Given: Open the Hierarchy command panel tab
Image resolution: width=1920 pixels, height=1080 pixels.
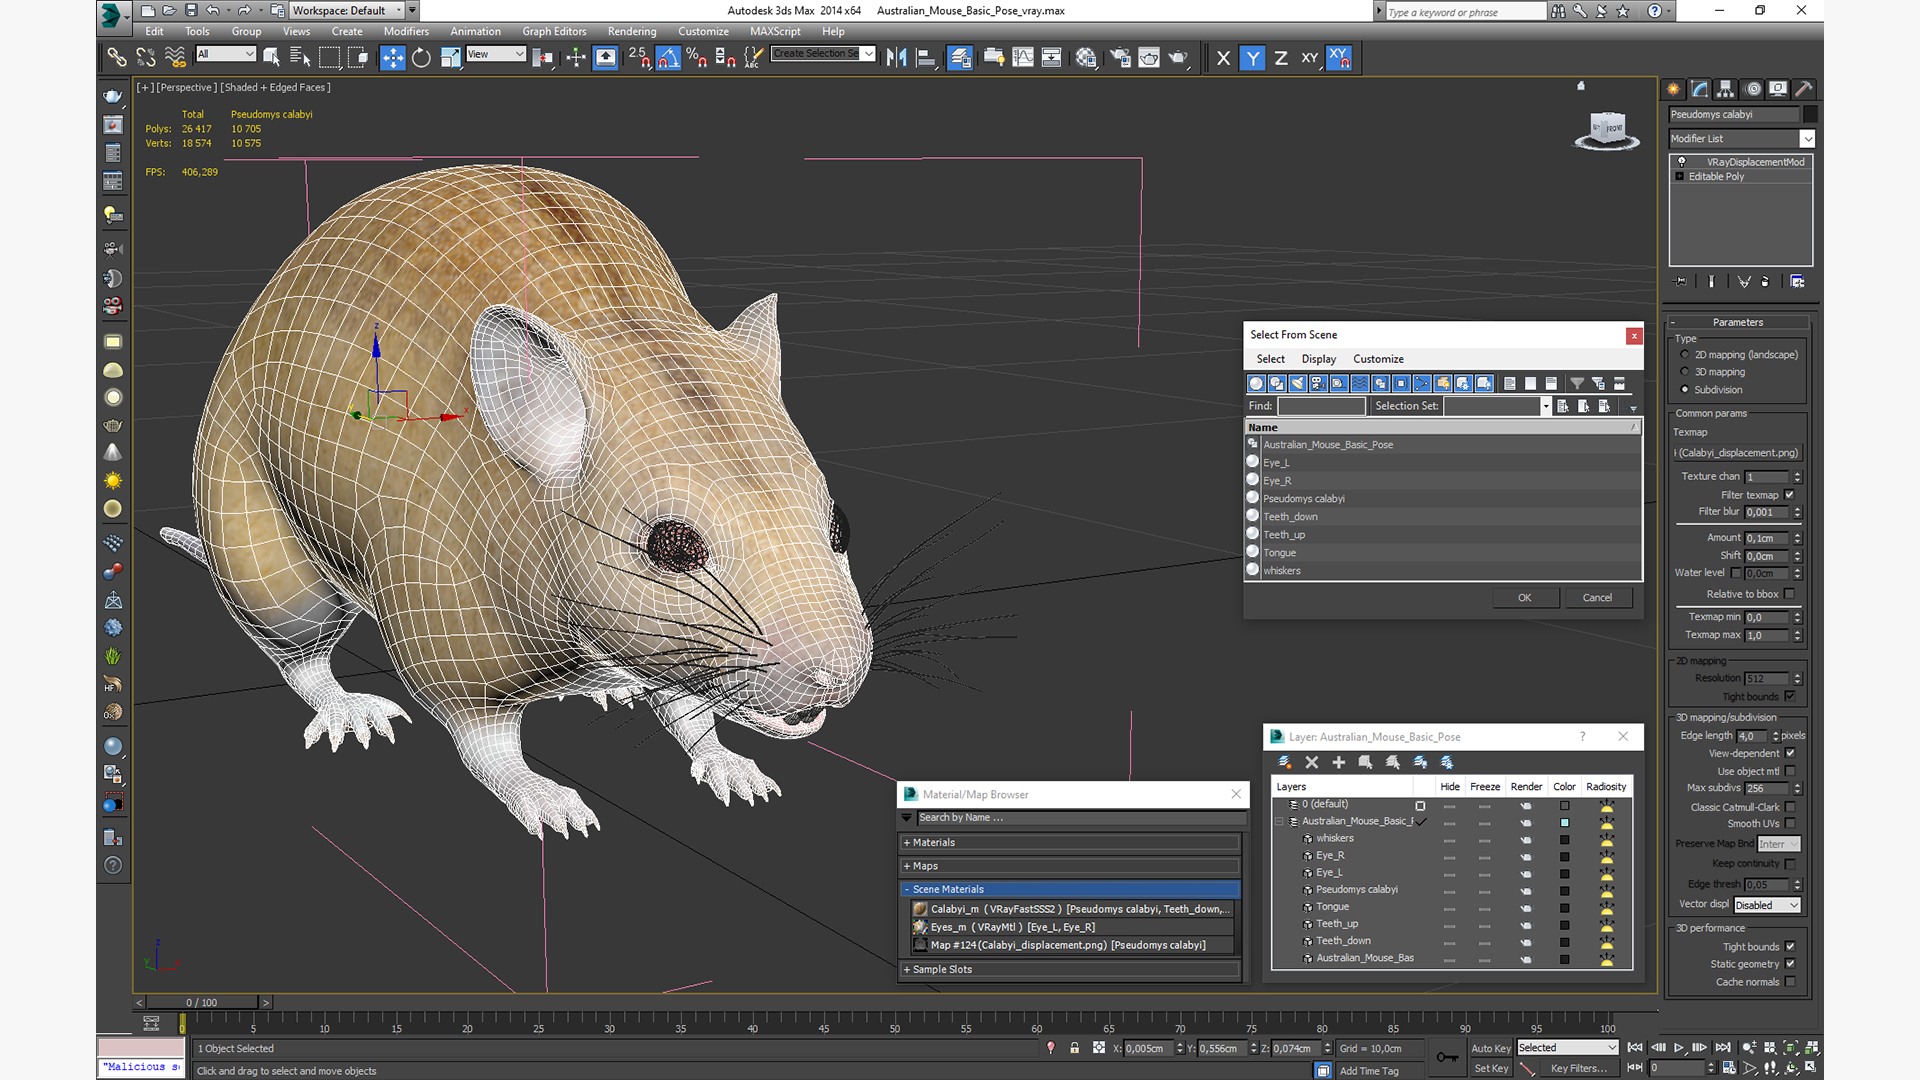Looking at the screenshot, I should point(1725,89).
